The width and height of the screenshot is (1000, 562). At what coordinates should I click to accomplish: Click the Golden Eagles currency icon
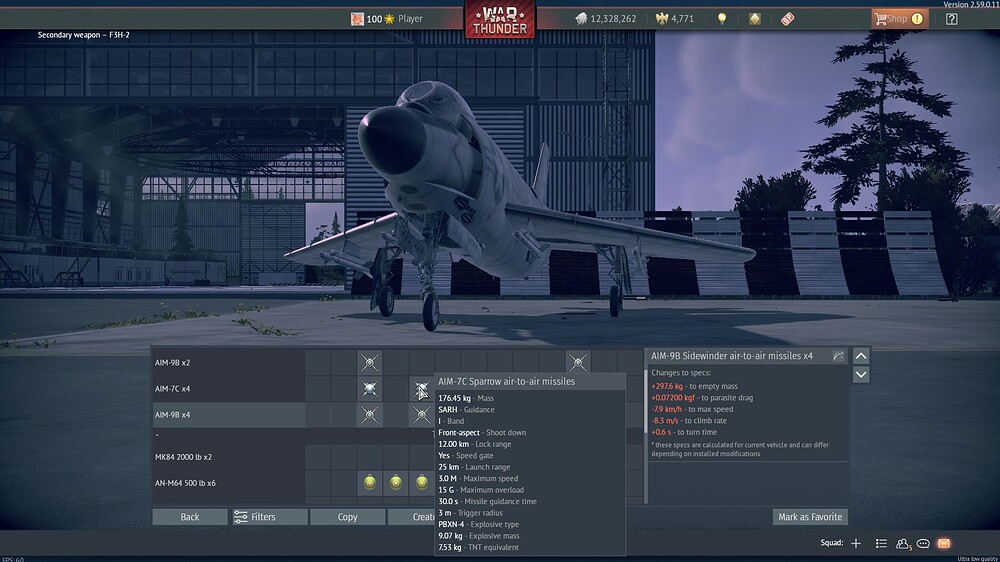661,18
